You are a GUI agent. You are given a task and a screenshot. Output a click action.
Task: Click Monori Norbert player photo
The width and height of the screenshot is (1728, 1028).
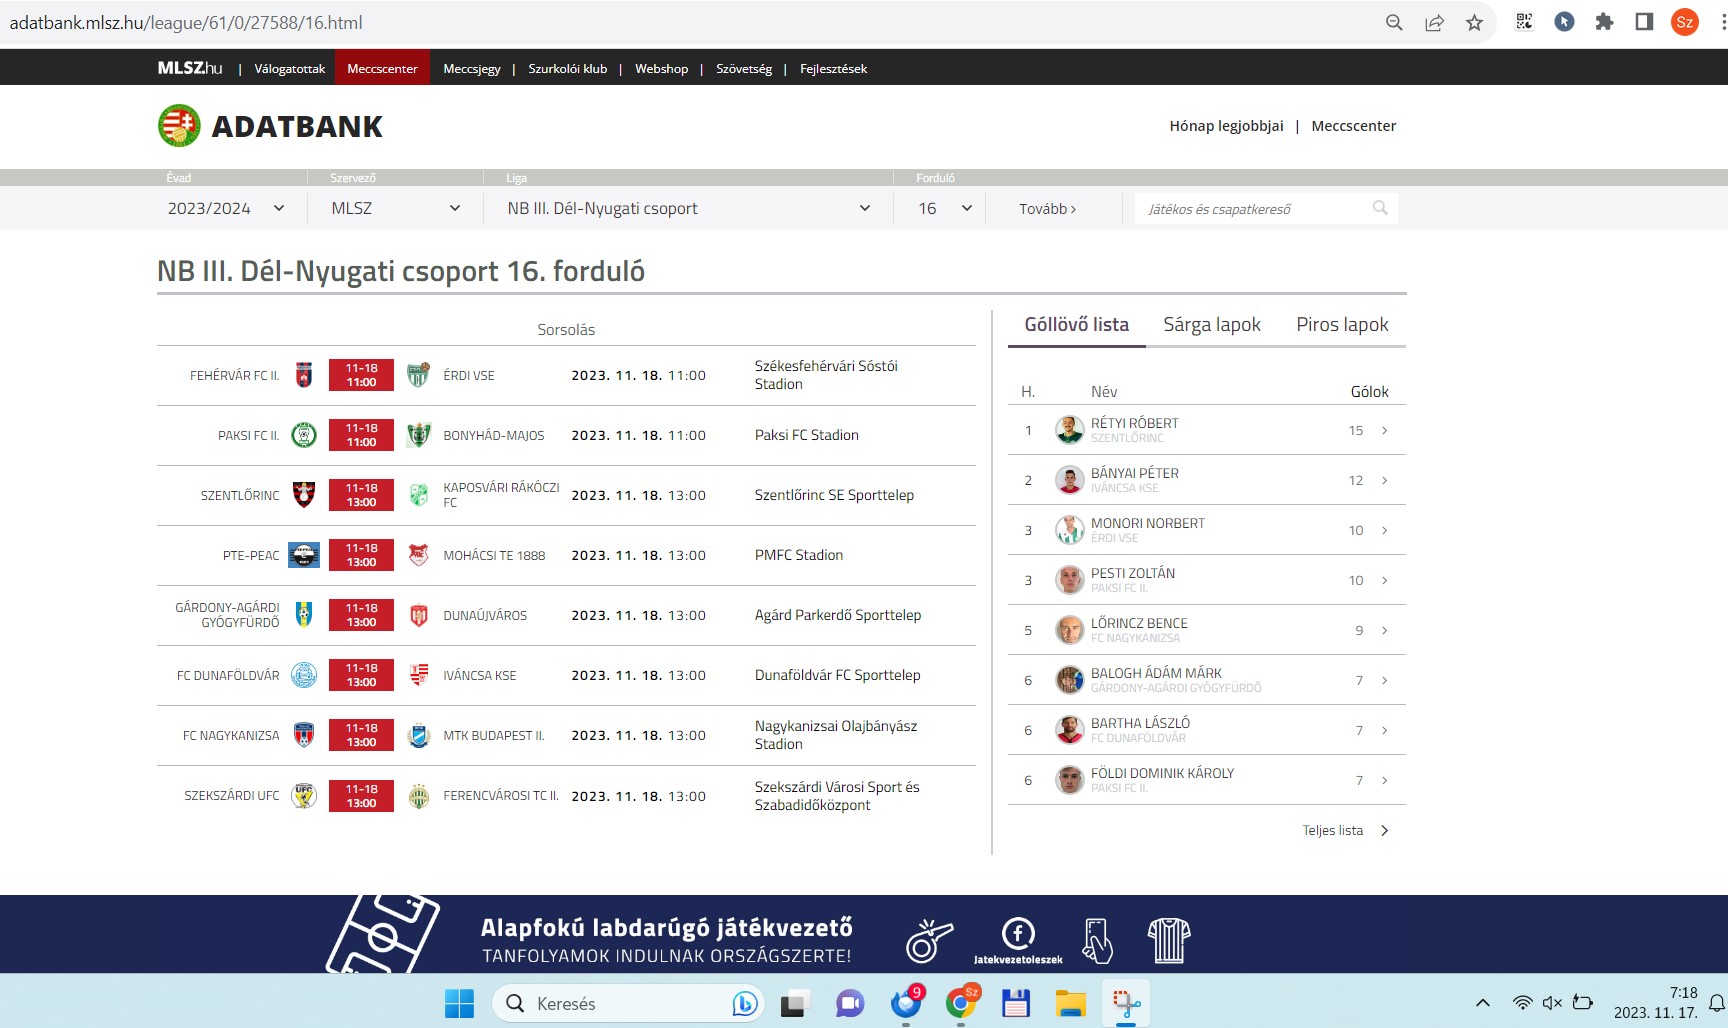pyautogui.click(x=1069, y=530)
